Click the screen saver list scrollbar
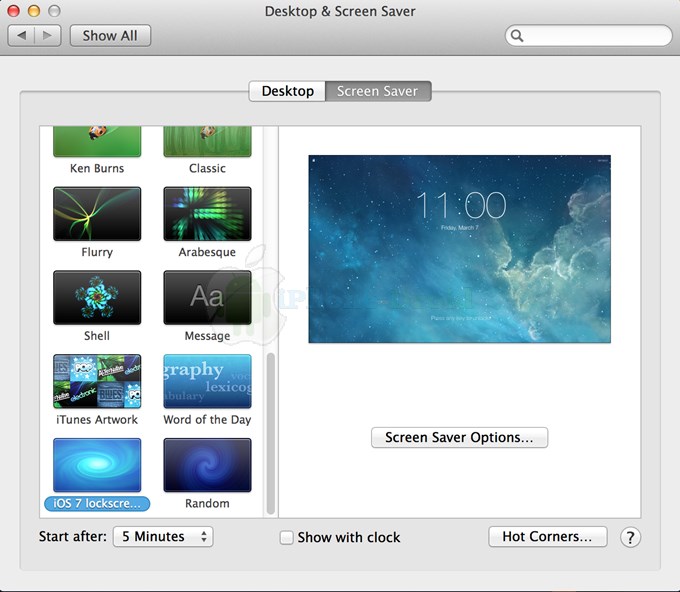Screen dimensions: 680x592 (269, 430)
